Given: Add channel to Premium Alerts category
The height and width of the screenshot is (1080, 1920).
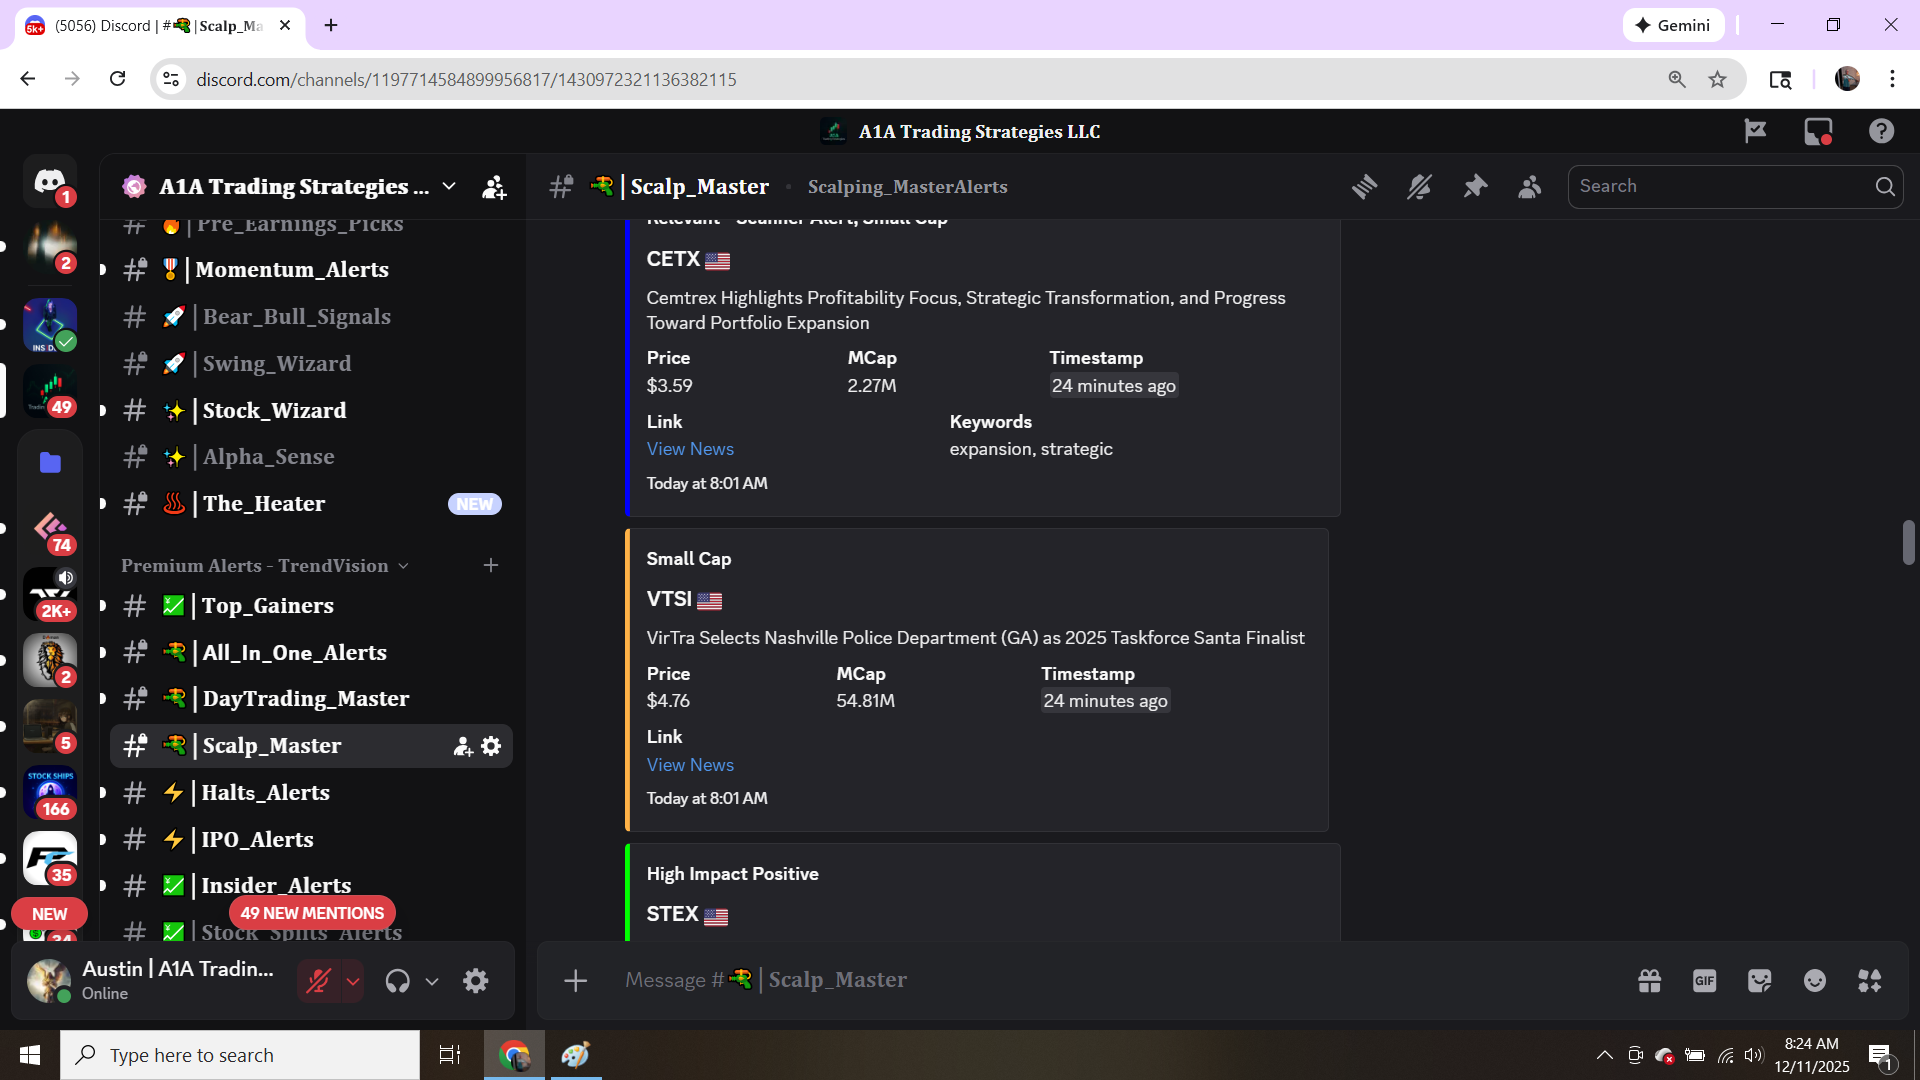Looking at the screenshot, I should click(491, 566).
